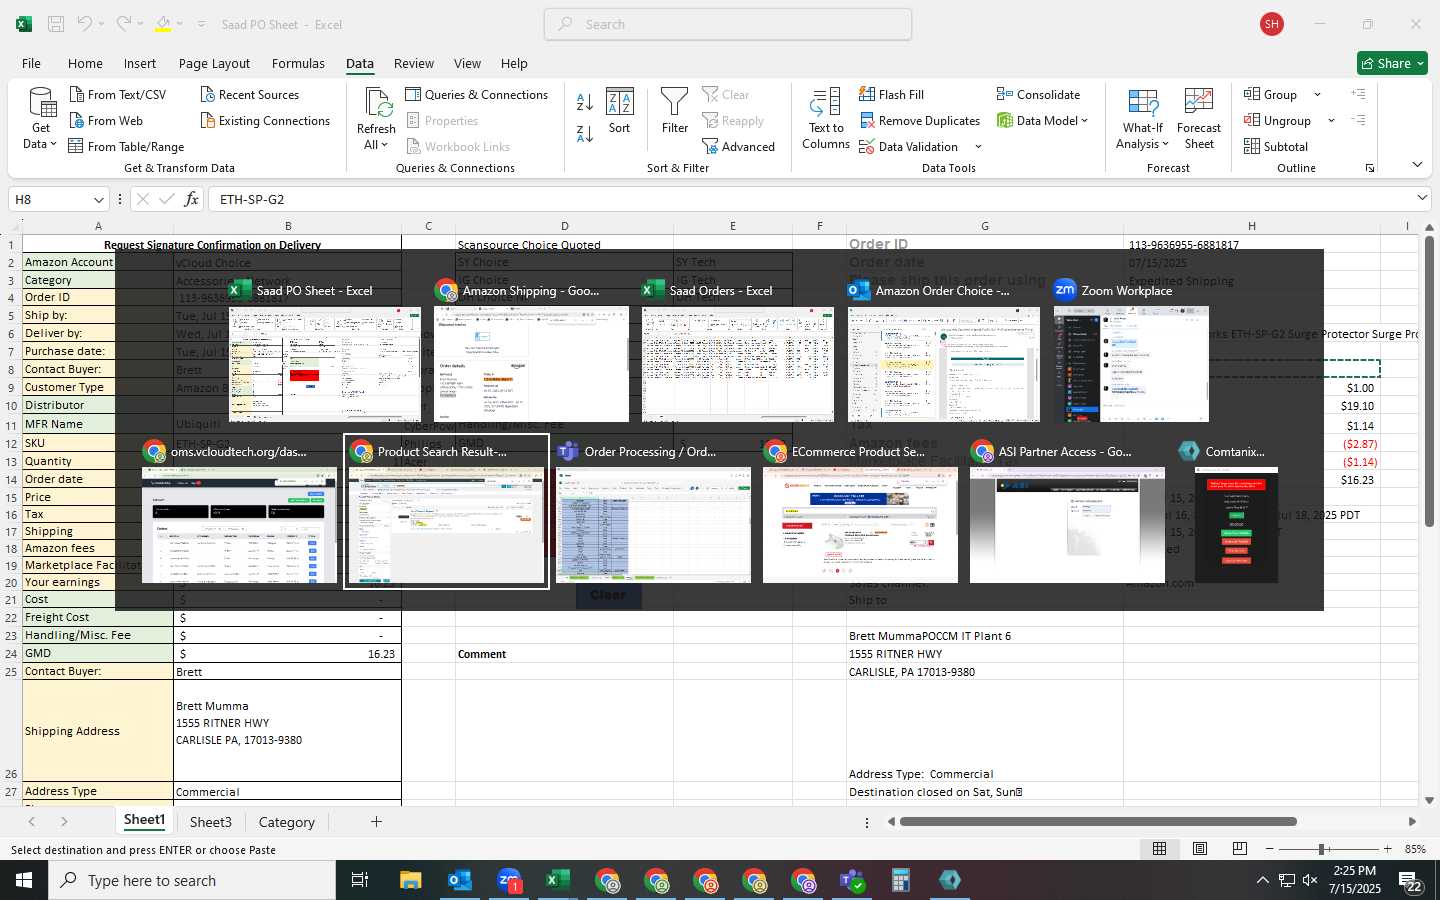Click the Ungroup button

click(x=1278, y=120)
